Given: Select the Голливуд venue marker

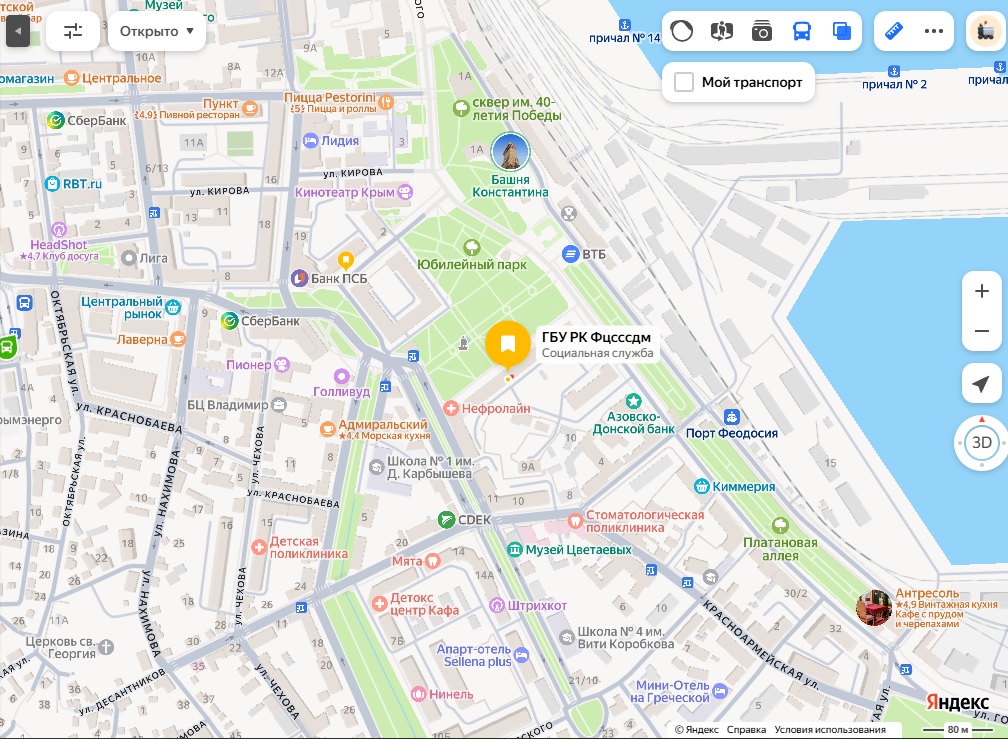Looking at the screenshot, I should pyautogui.click(x=341, y=376).
